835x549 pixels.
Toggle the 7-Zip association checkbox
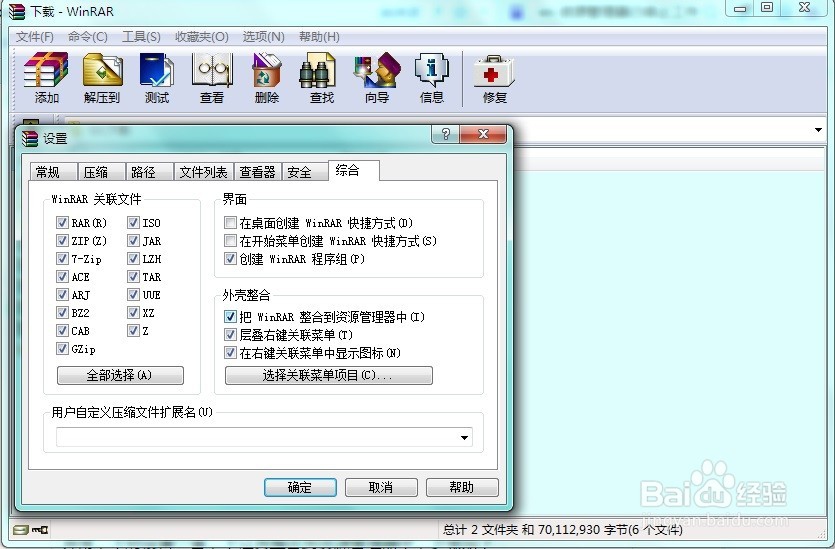pyautogui.click(x=62, y=259)
